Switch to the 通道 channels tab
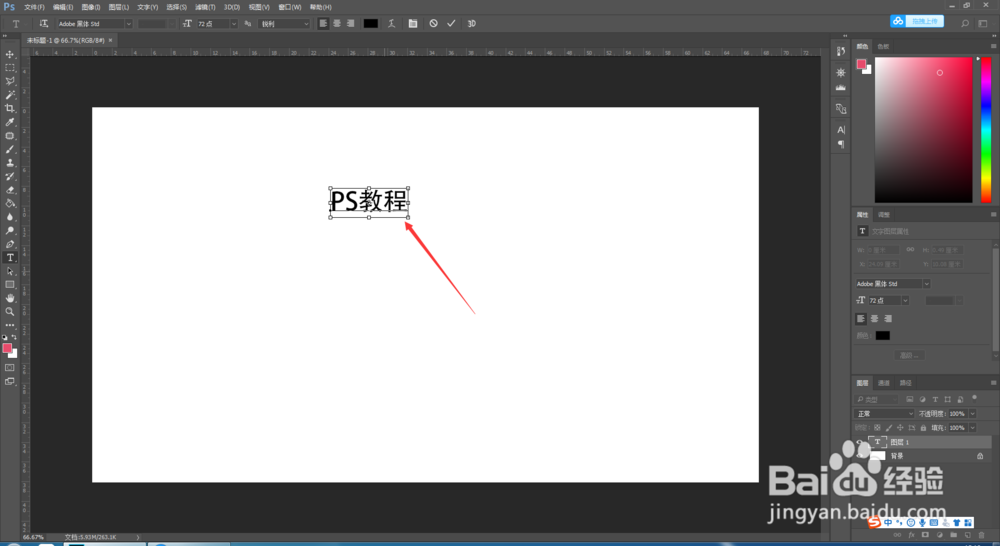This screenshot has width=1000, height=546. tap(883, 383)
